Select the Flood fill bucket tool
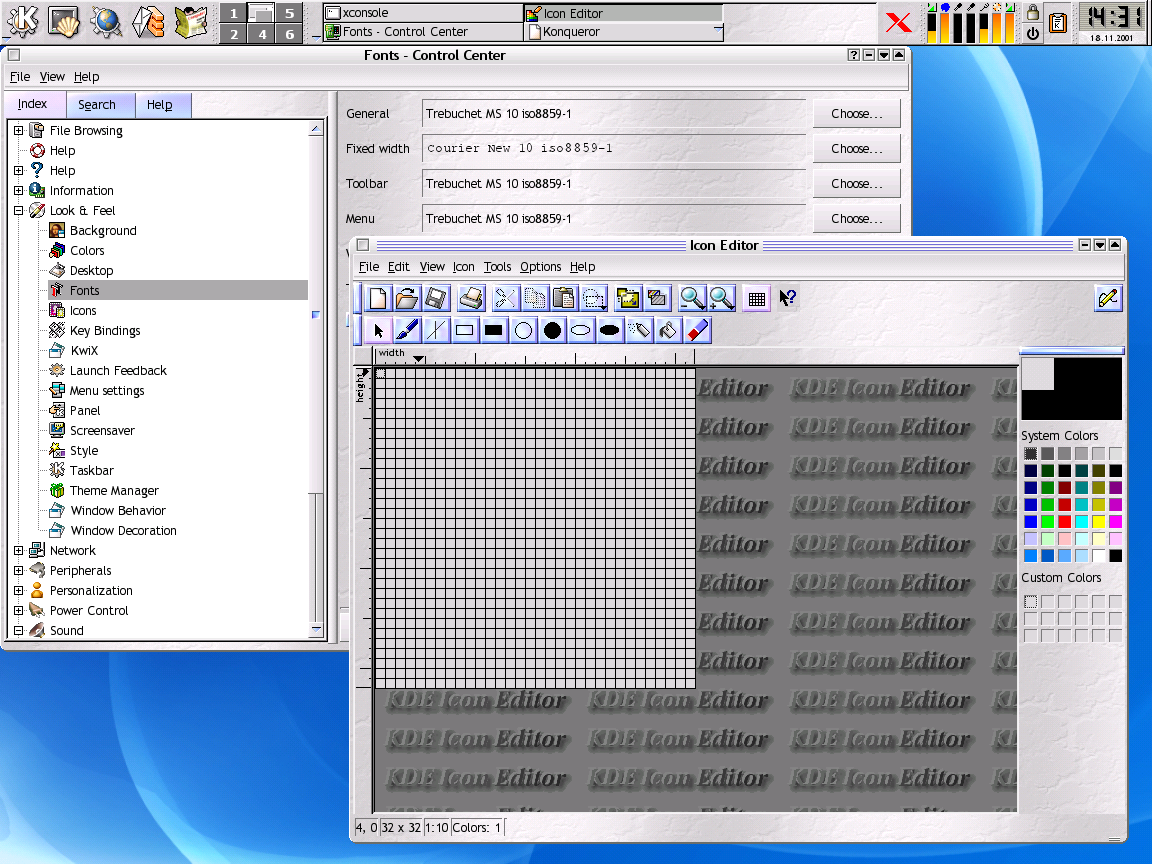This screenshot has height=864, width=1152. pyautogui.click(x=668, y=331)
